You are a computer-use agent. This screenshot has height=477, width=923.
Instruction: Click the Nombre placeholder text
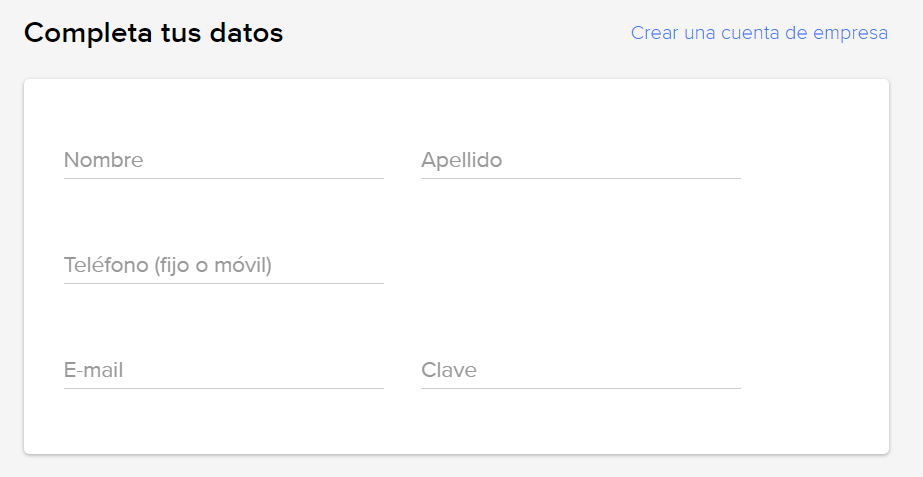(x=104, y=160)
